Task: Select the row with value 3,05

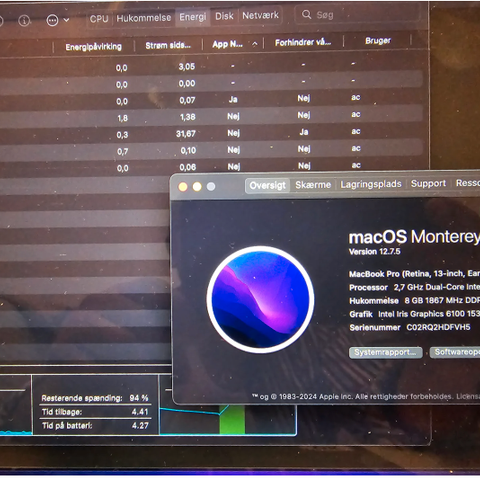Action: point(212,66)
